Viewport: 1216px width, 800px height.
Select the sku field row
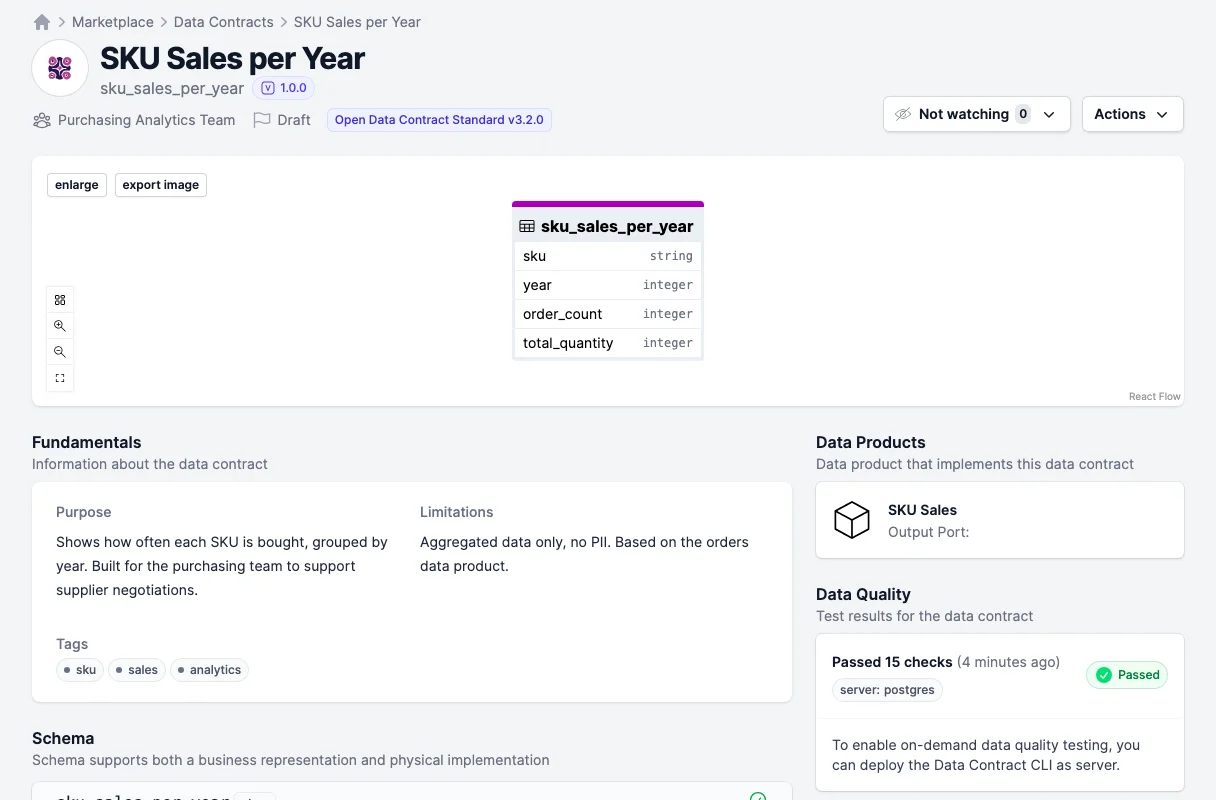608,256
